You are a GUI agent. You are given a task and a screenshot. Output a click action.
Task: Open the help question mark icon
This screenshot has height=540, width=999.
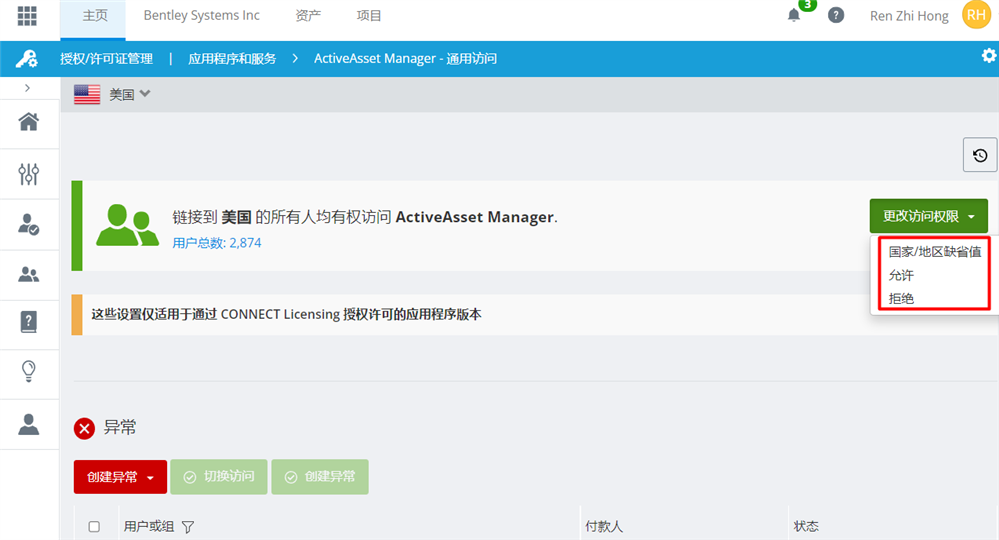point(836,15)
